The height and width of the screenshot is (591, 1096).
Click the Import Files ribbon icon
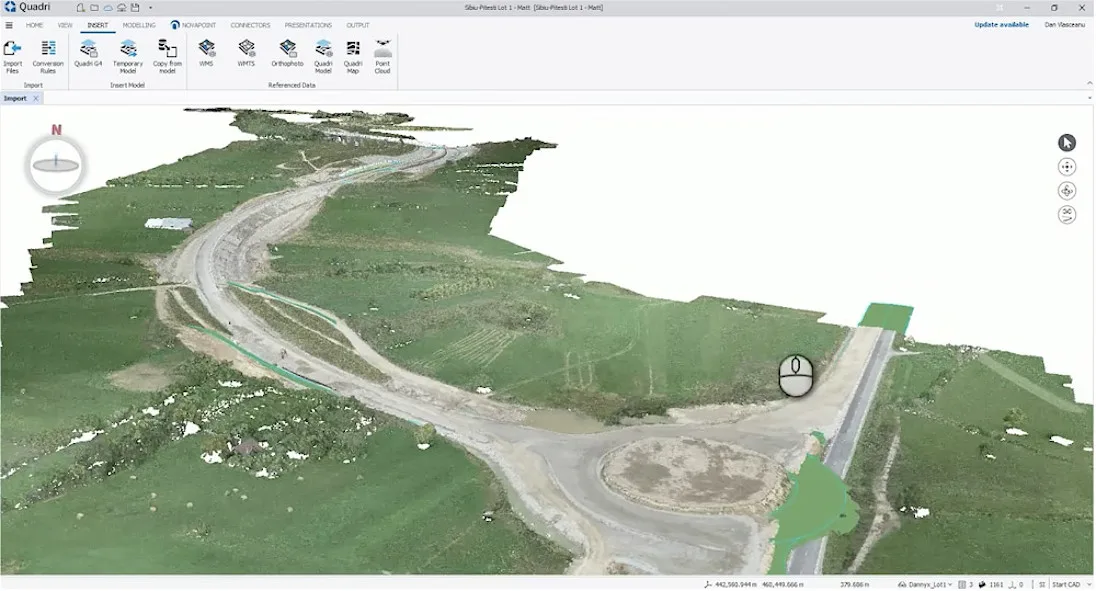pyautogui.click(x=12, y=57)
